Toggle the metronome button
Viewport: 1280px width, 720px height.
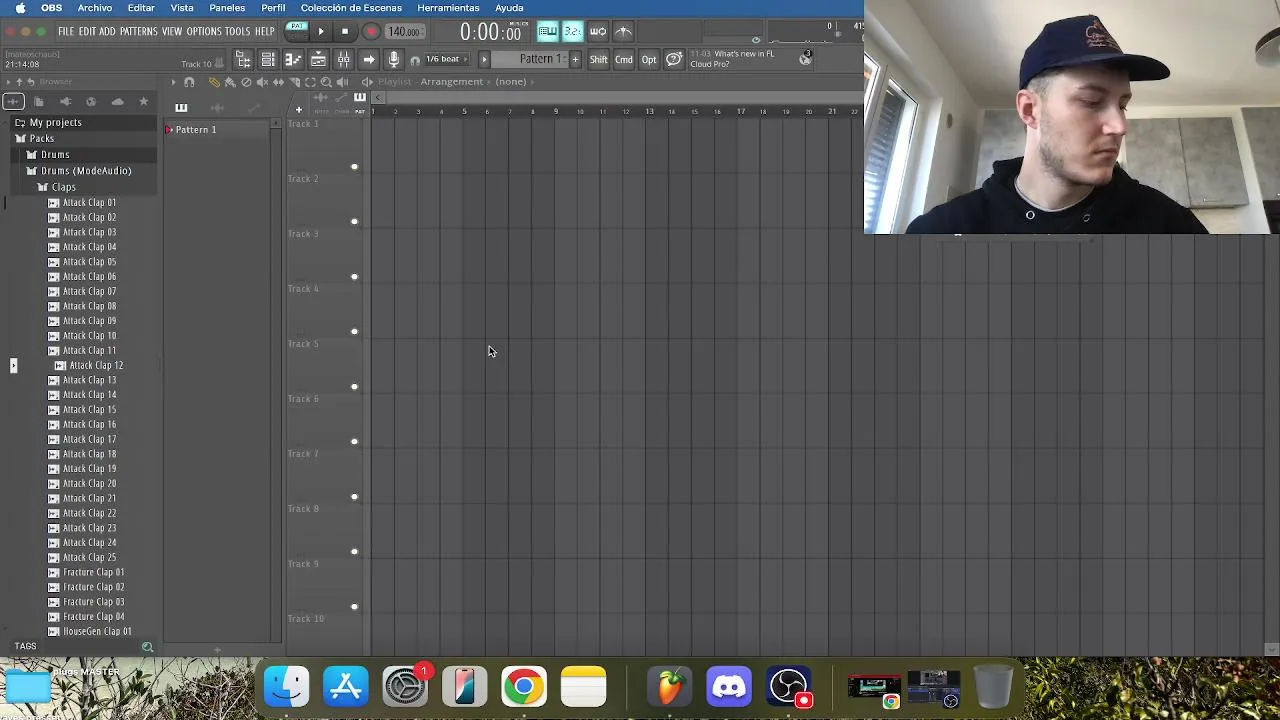623,32
